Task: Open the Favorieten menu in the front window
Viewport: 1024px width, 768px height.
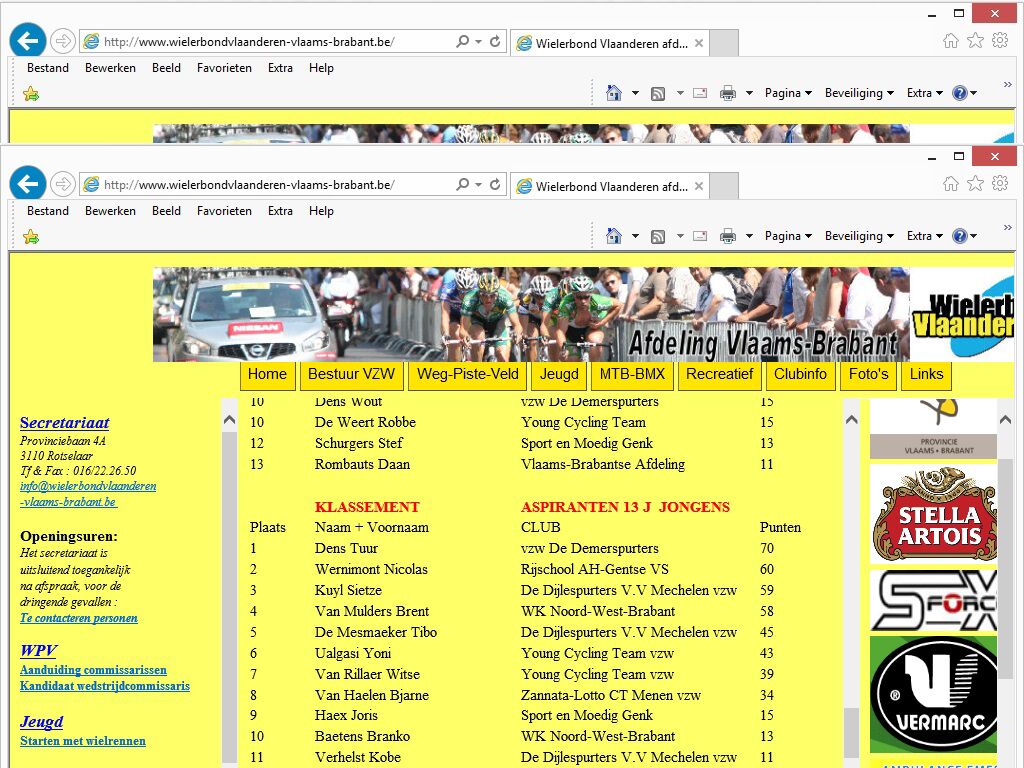Action: [224, 211]
